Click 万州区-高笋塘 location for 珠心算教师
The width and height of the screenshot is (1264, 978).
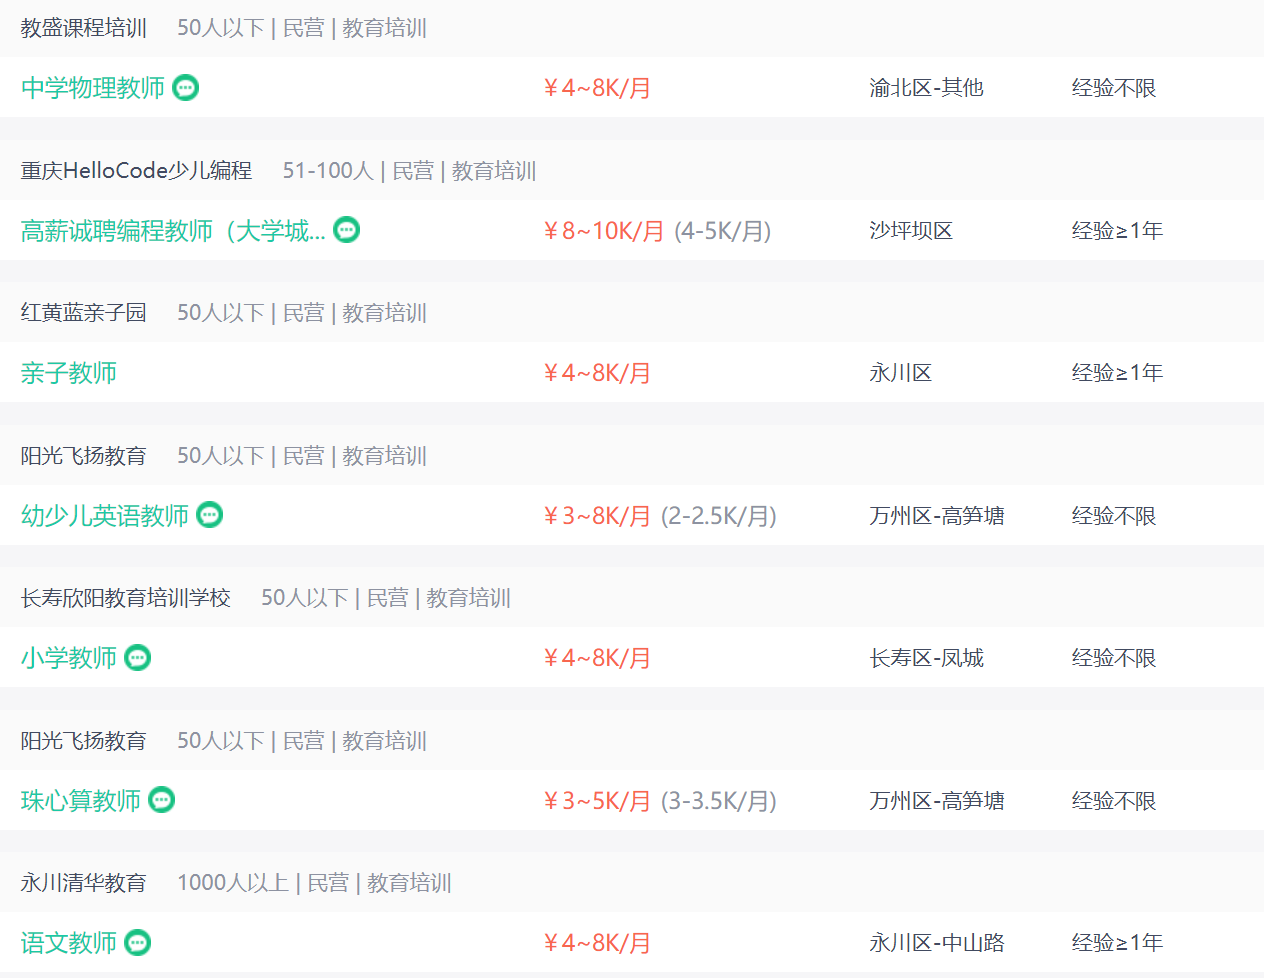tap(937, 801)
